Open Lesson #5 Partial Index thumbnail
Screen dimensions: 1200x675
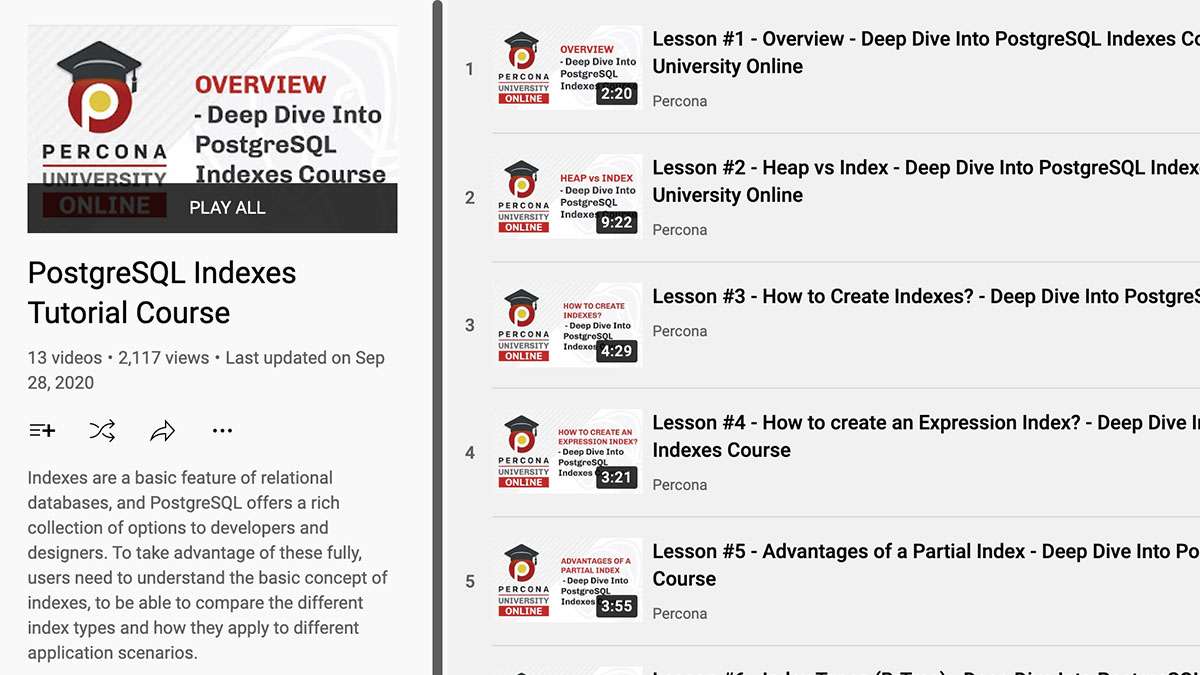point(568,581)
